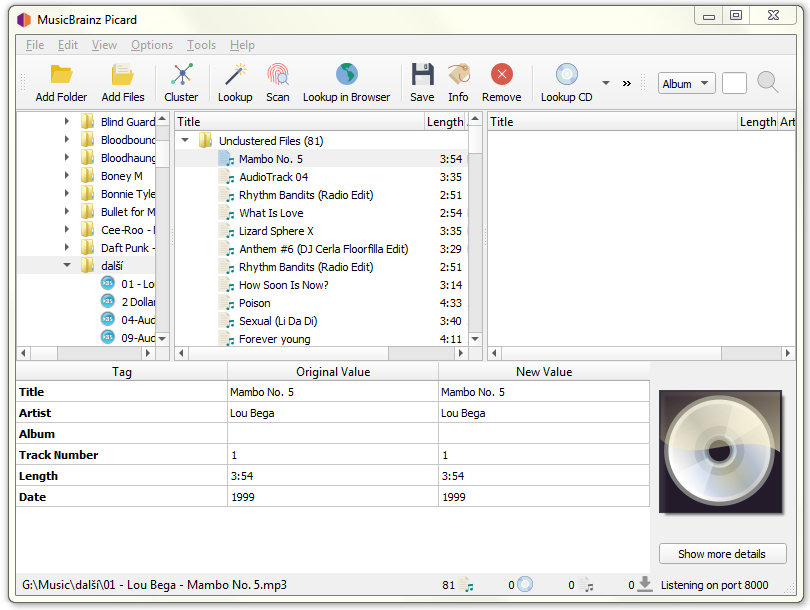This screenshot has width=810, height=610.
Task: Click the MusicBrainz Picard title bar logo
Action: click(x=24, y=20)
